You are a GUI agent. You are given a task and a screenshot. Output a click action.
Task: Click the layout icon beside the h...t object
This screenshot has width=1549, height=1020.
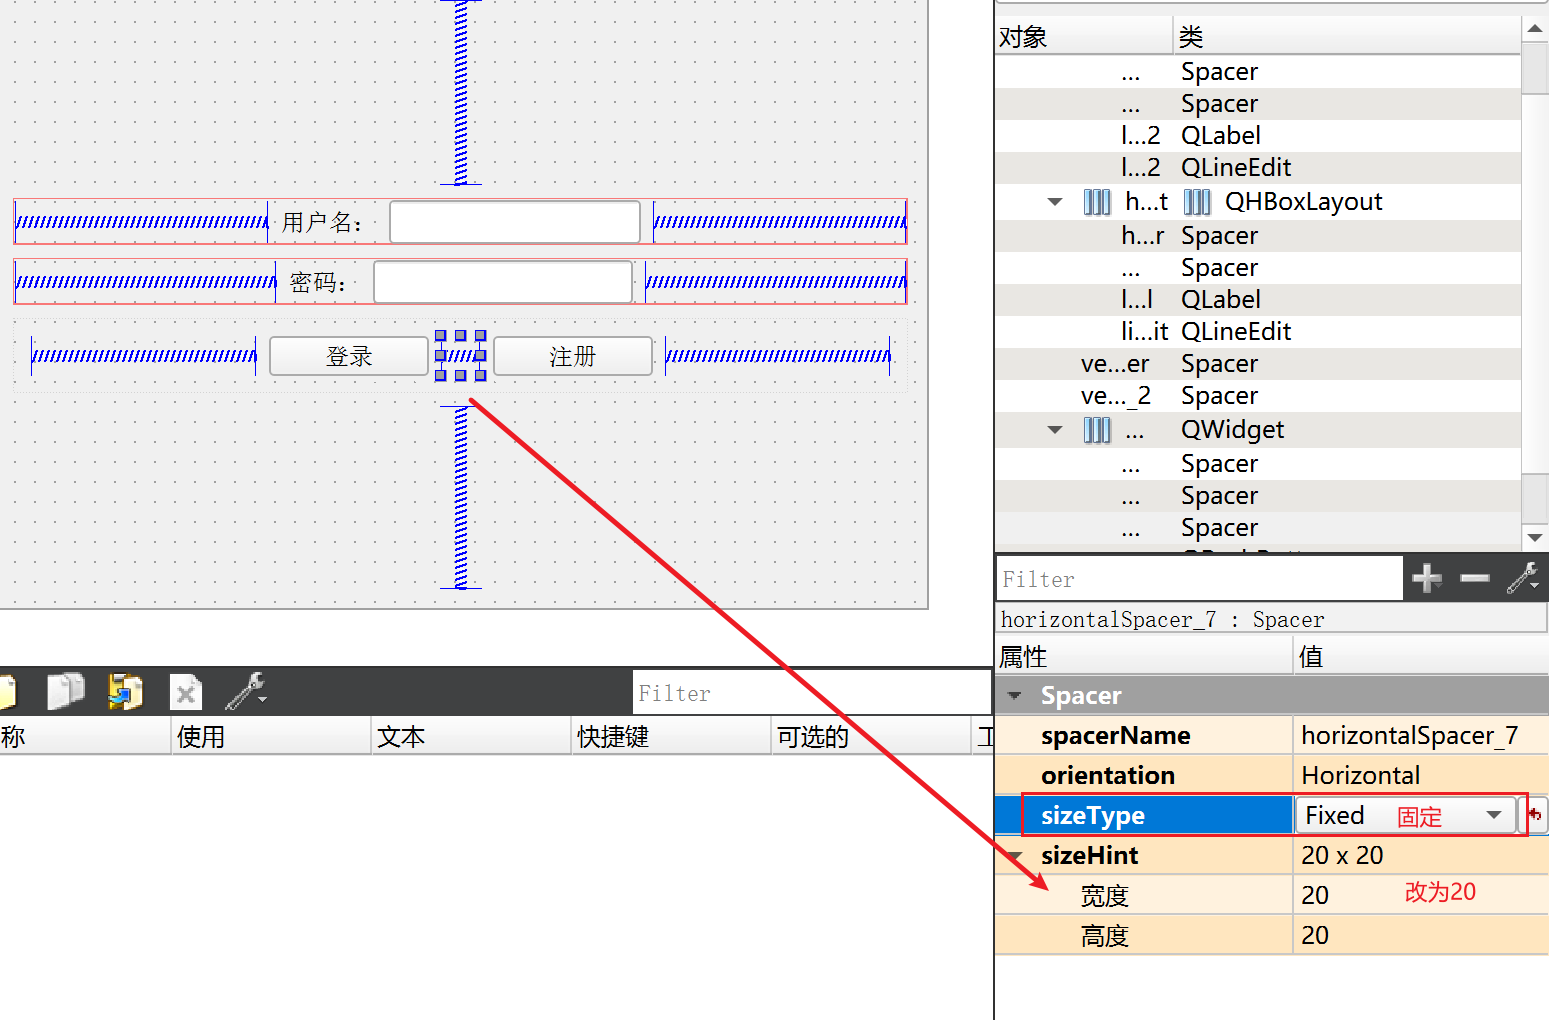pyautogui.click(x=1097, y=202)
